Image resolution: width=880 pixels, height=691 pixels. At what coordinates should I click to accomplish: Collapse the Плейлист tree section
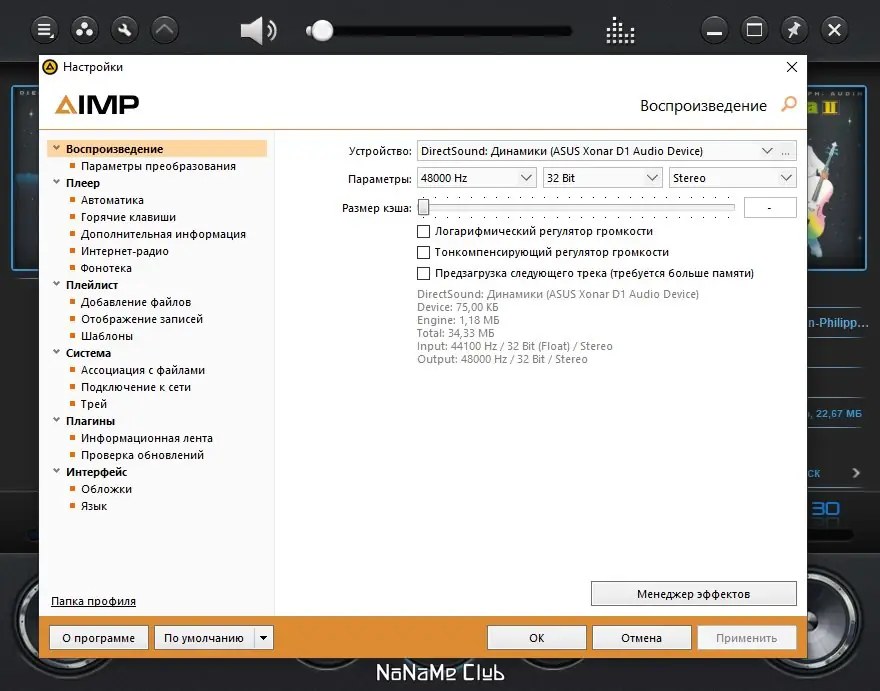[x=56, y=284]
